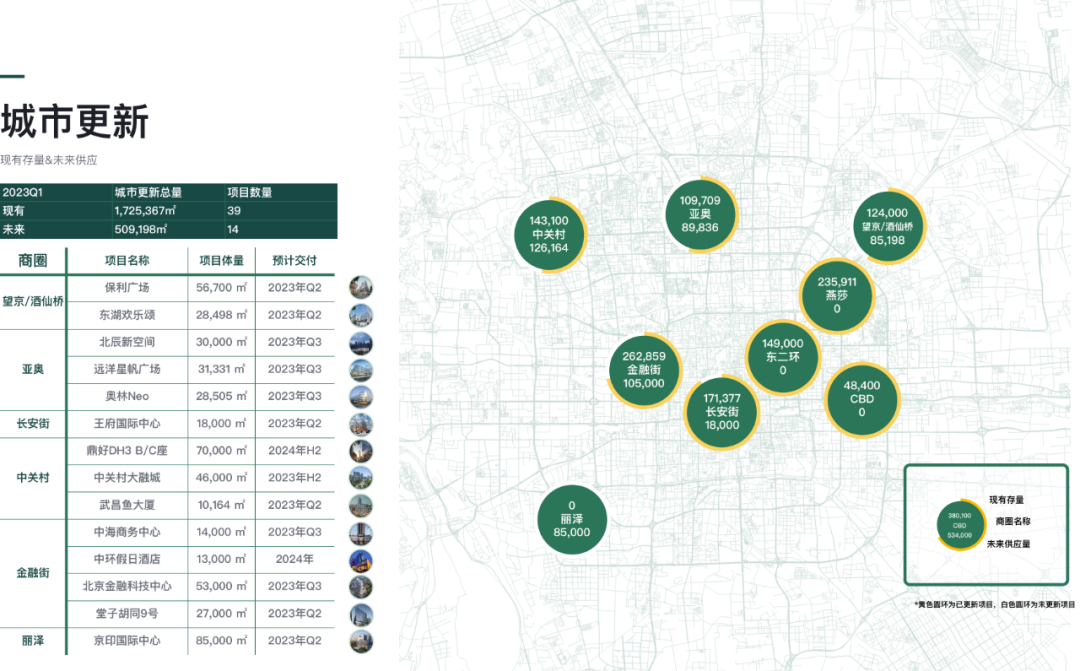Screen dimensions: 1080x671
Task: Click the 城市更新 page title
Action: (x=75, y=122)
